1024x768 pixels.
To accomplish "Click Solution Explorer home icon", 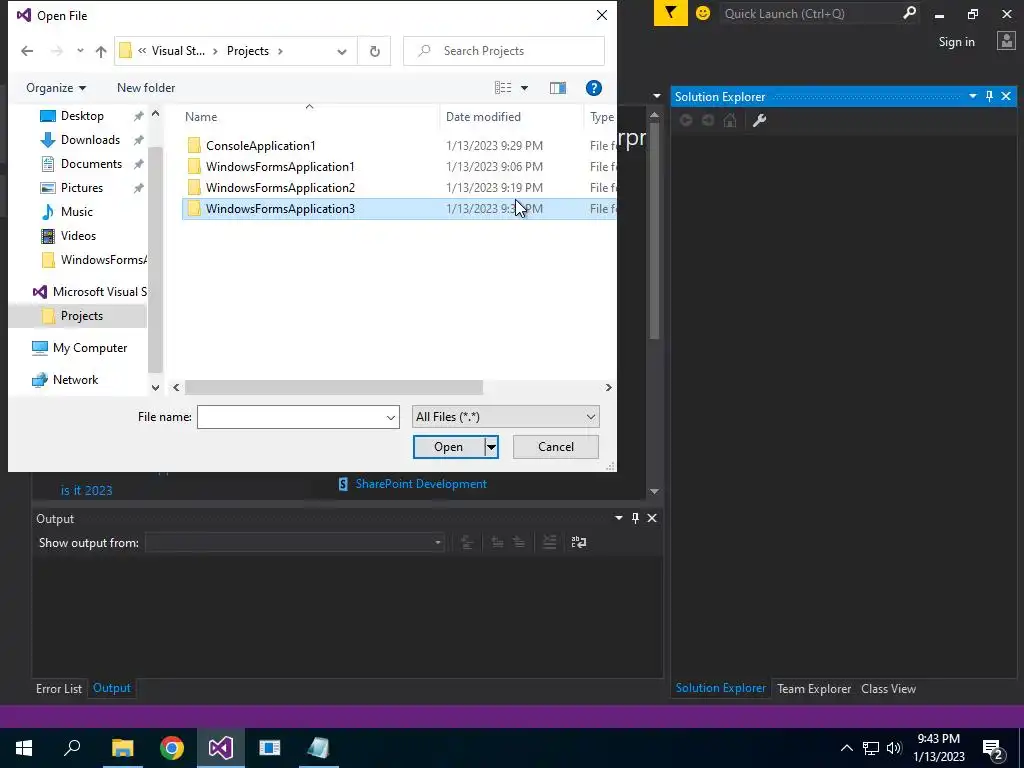I will (729, 120).
